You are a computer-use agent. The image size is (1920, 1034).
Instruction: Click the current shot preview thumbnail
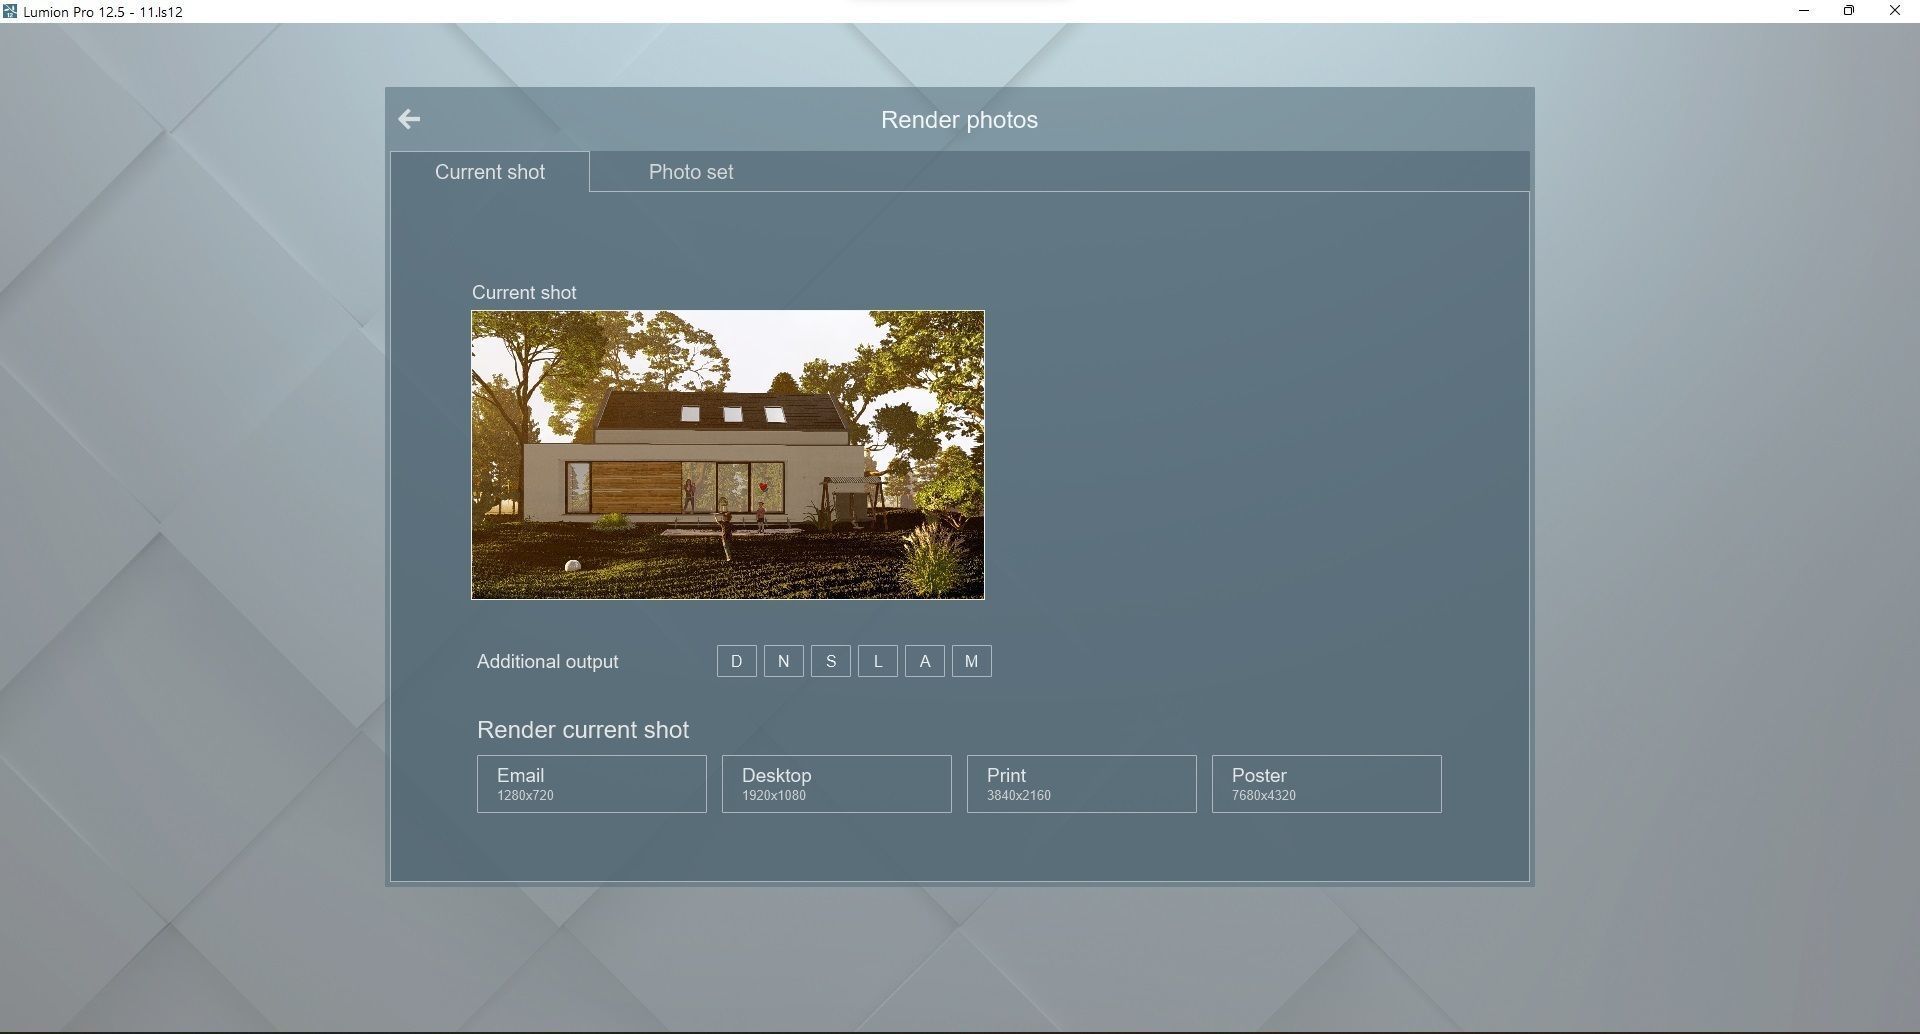pos(728,455)
